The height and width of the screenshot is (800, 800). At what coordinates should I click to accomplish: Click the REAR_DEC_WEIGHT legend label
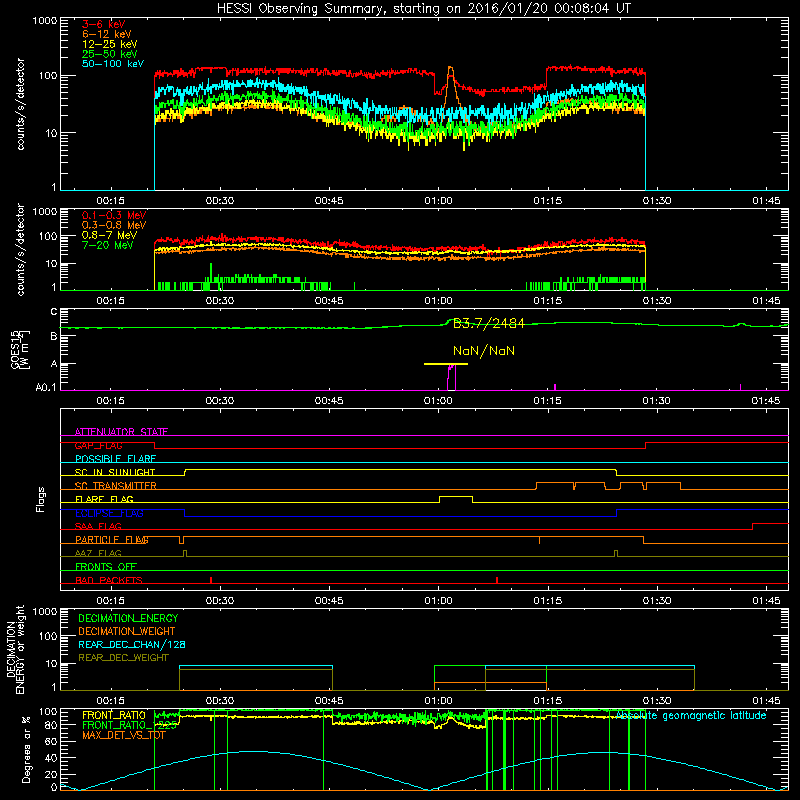[123, 658]
